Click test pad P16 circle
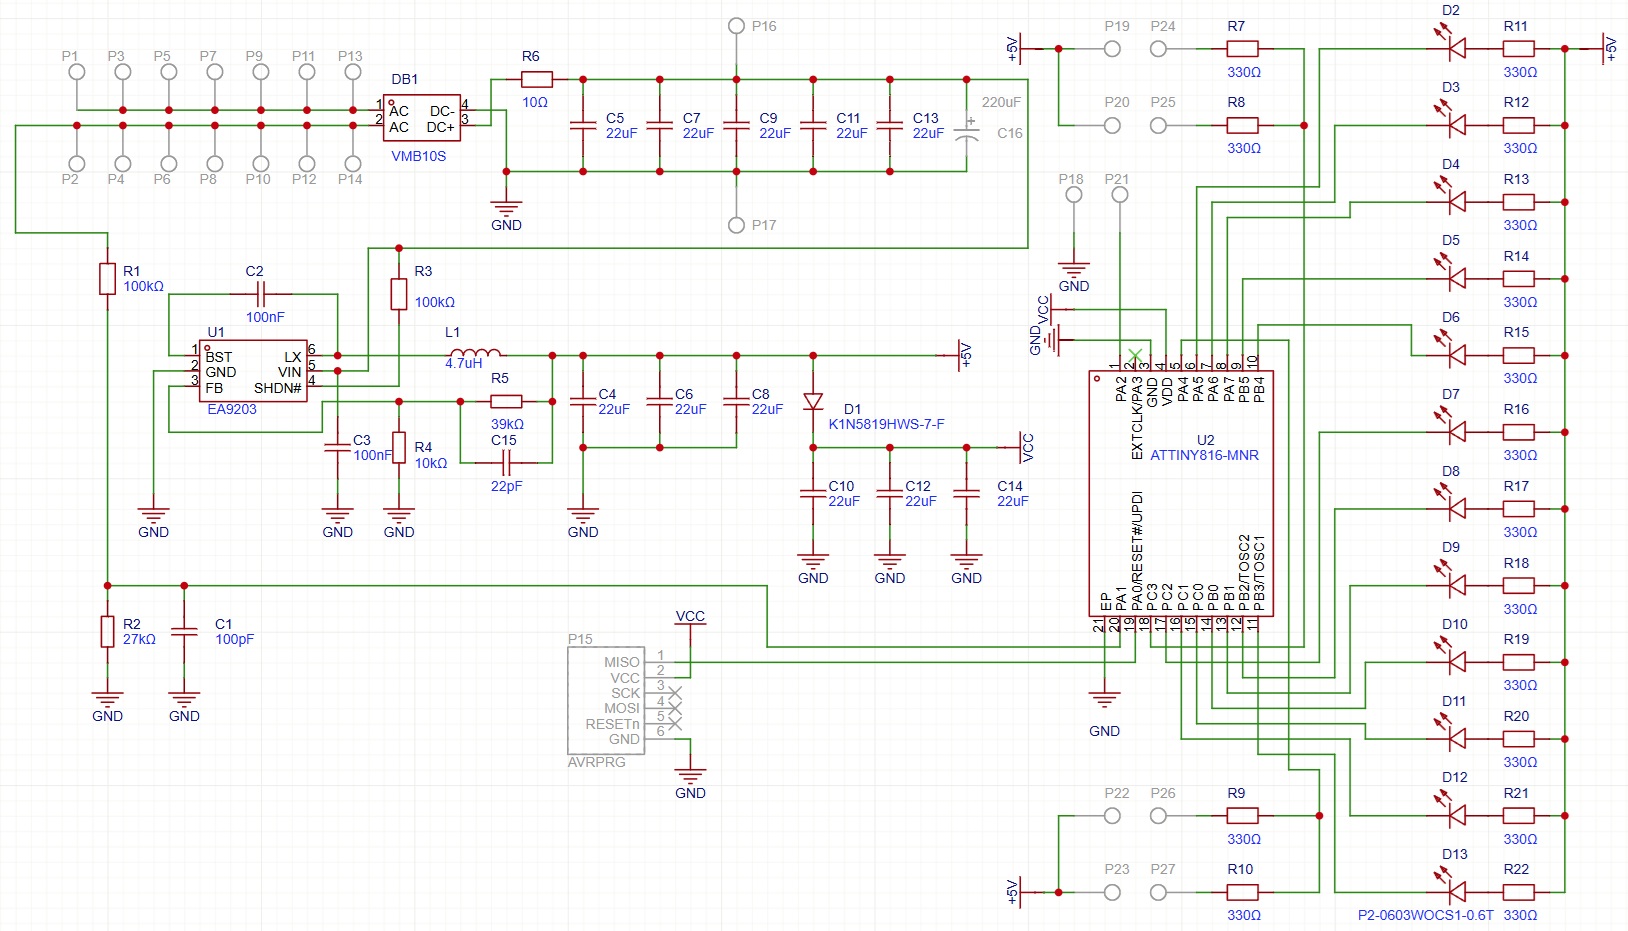The image size is (1628, 931). click(736, 25)
